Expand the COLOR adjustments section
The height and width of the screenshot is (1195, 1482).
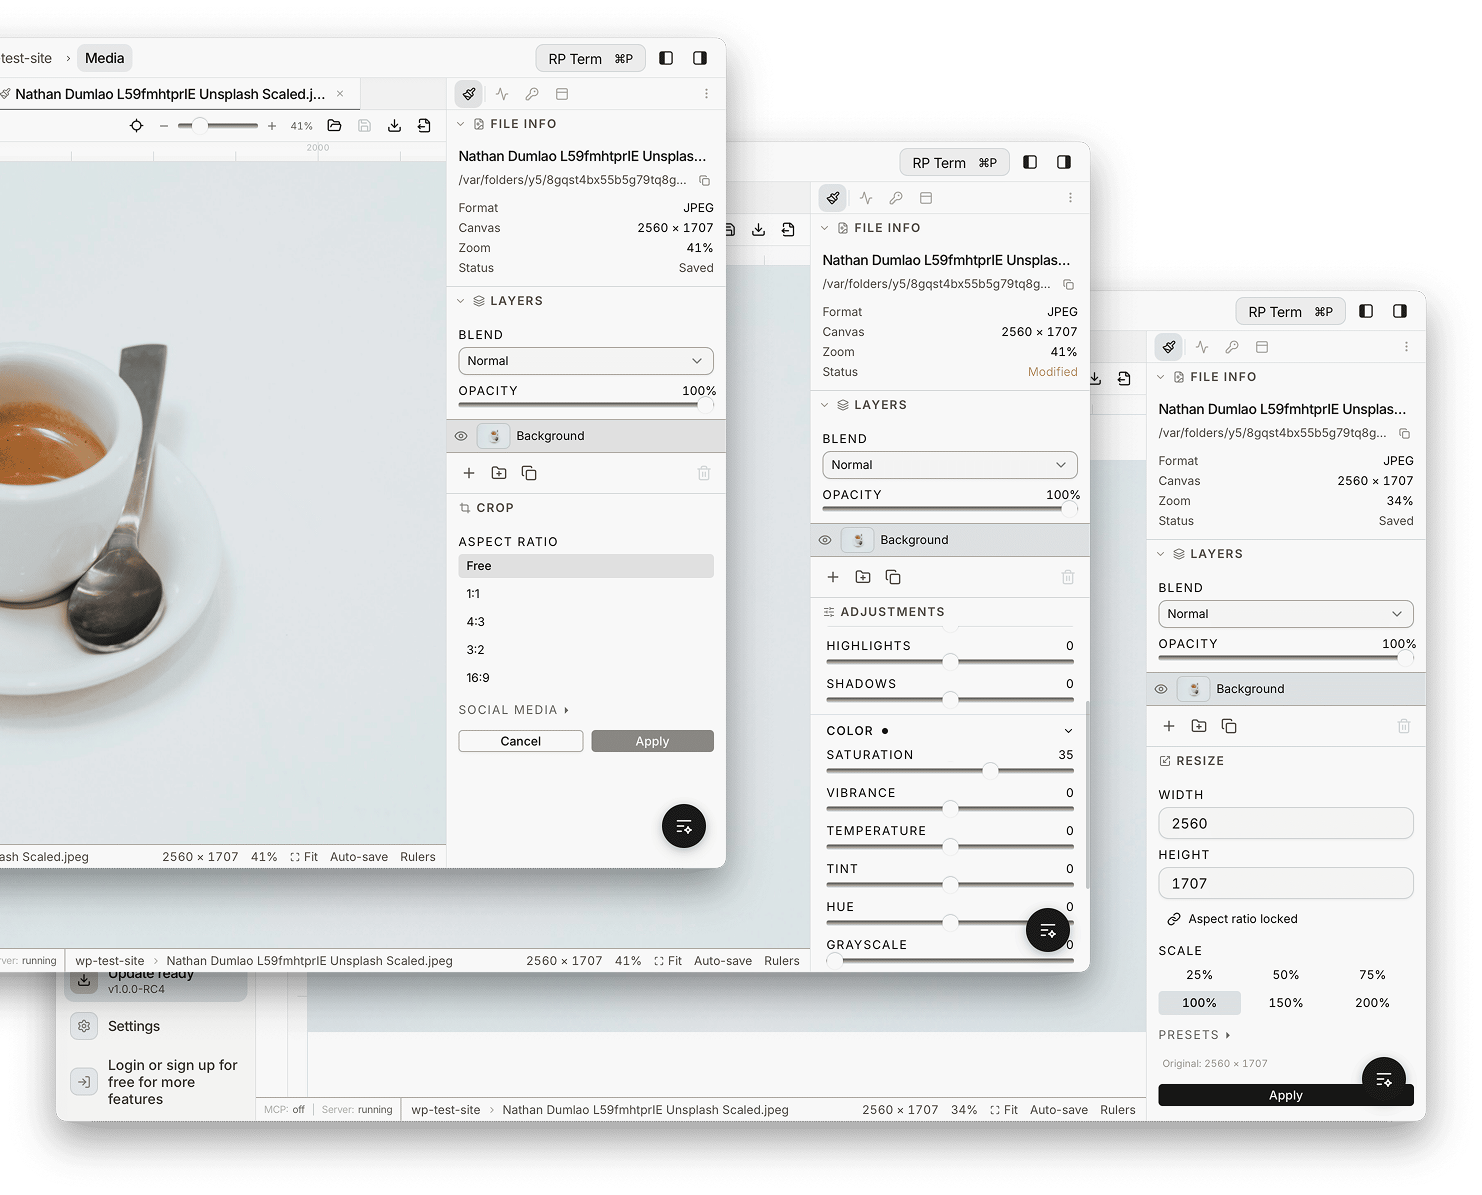pos(1068,730)
